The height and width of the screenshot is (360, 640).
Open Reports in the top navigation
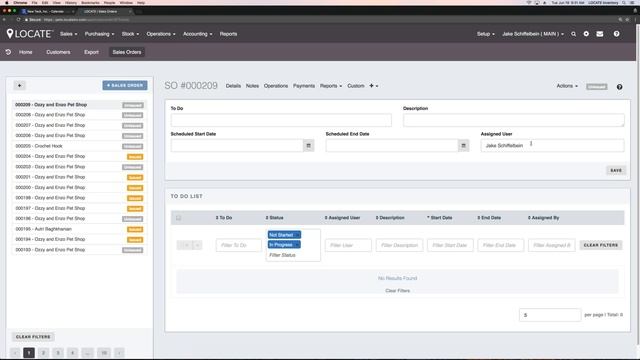228,34
